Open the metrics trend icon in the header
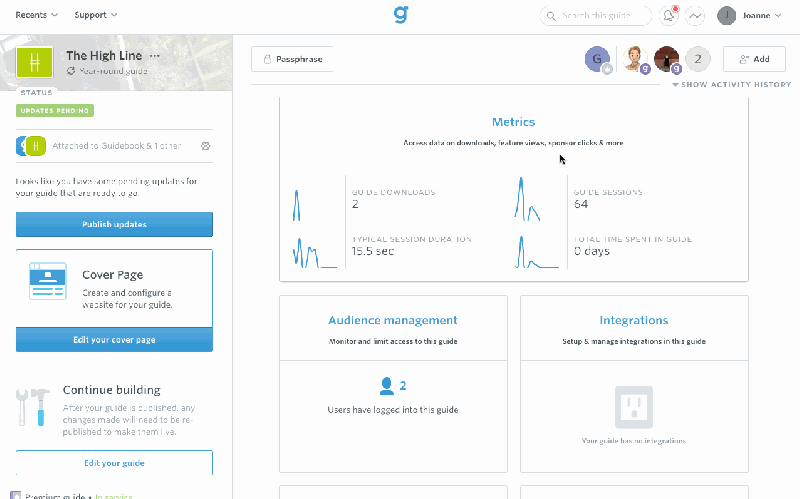Screen dimensions: 800x499 [695, 15]
